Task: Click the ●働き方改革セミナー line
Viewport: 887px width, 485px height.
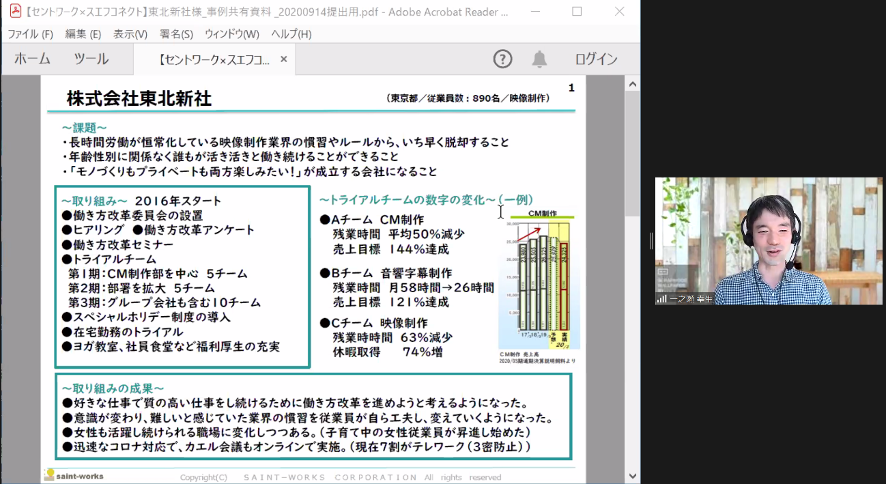Action: [118, 244]
